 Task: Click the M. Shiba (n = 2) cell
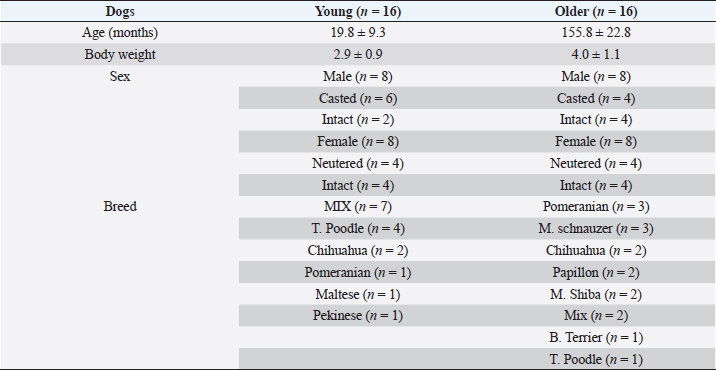[596, 294]
